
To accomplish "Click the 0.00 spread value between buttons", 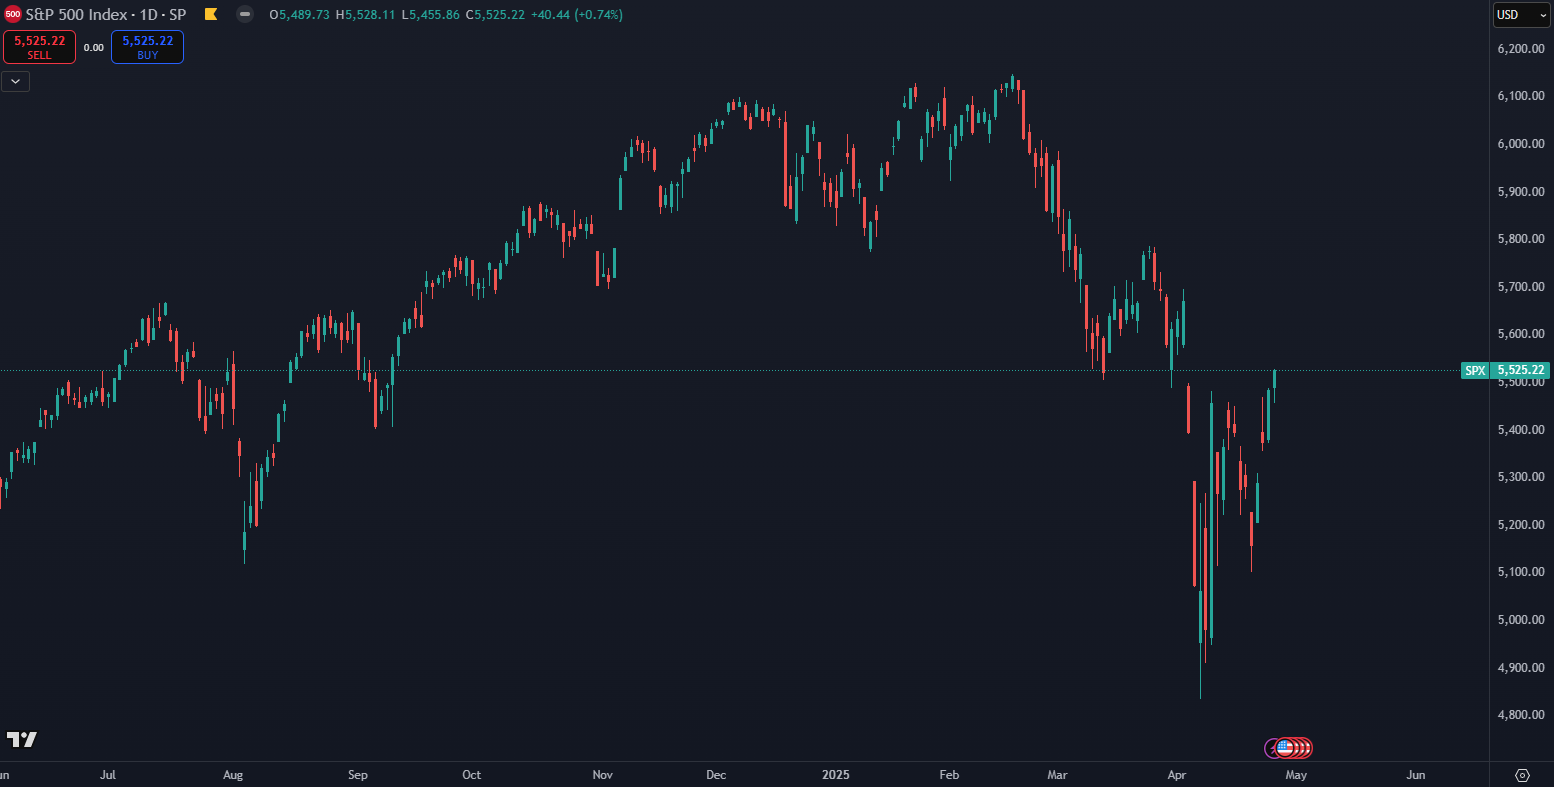I will 93,48.
